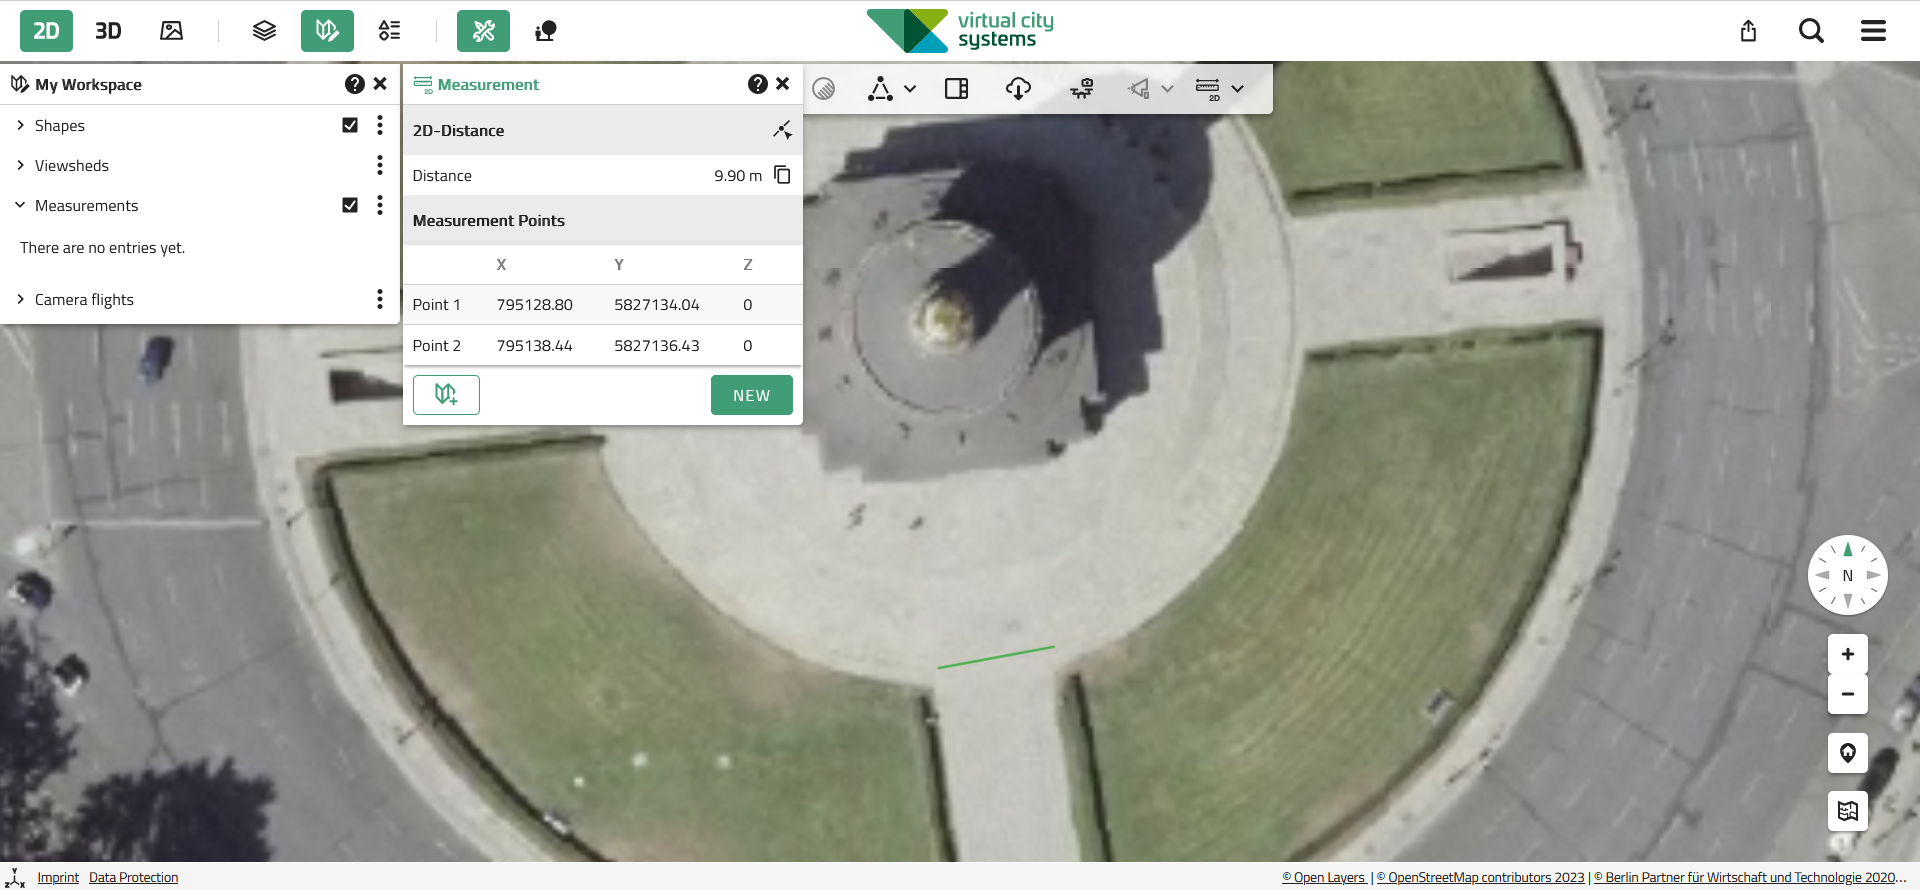Open the oblique imagery view
Image resolution: width=1920 pixels, height=892 pixels.
click(172, 31)
